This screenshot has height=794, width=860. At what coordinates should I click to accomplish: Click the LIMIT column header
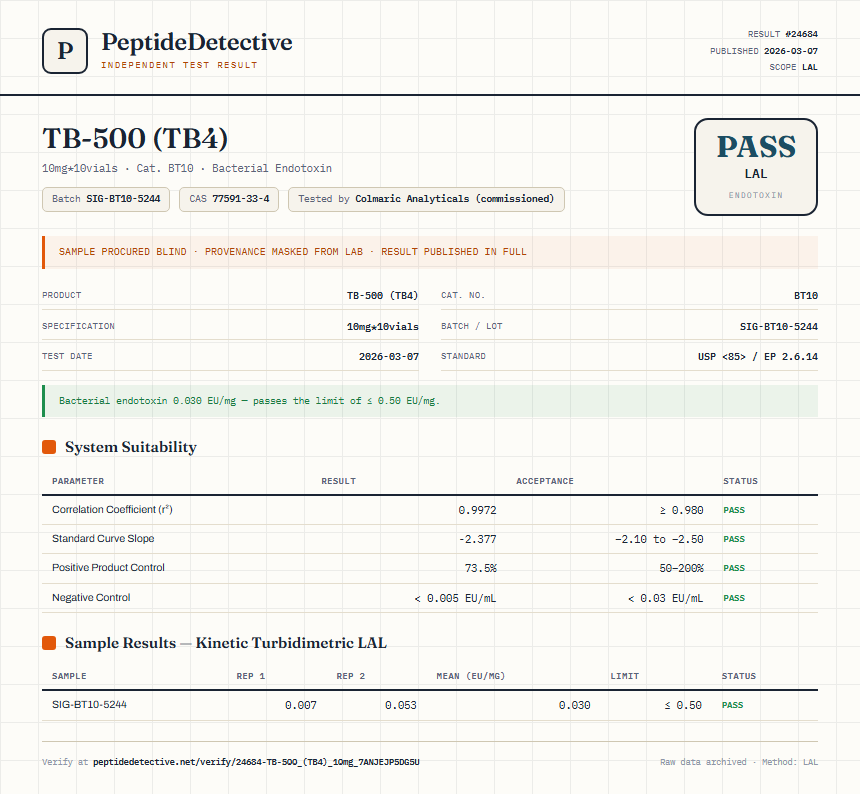tap(625, 676)
